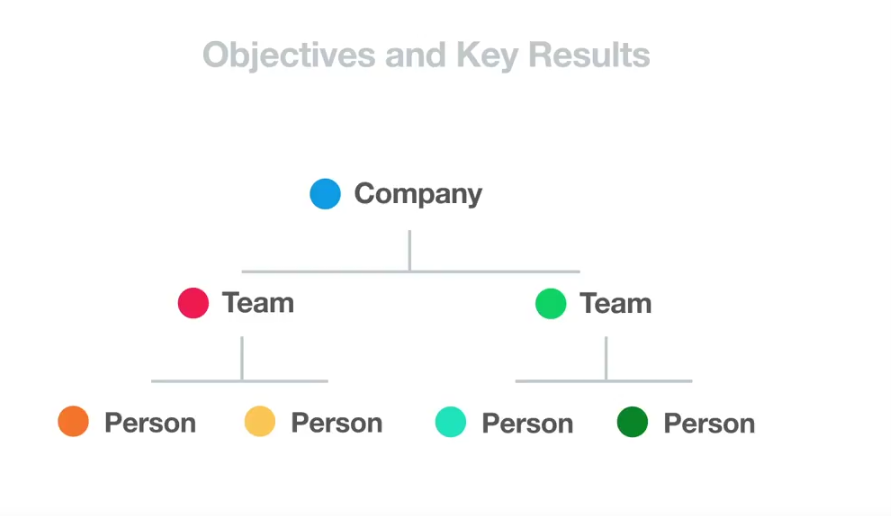This screenshot has width=891, height=516.
Task: Choose the yellow Person circle
Action: click(260, 421)
